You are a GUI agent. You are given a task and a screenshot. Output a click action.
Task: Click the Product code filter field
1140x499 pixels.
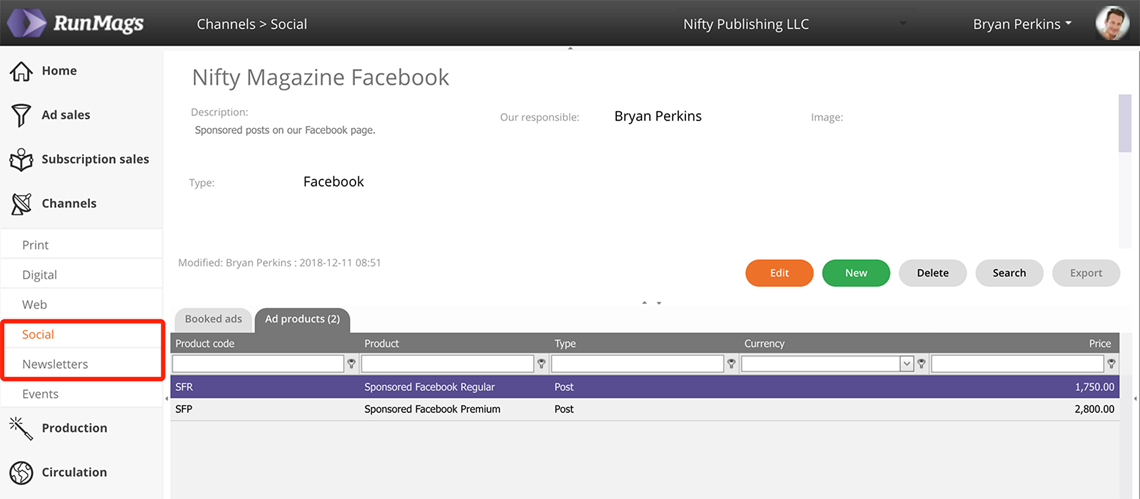[258, 364]
